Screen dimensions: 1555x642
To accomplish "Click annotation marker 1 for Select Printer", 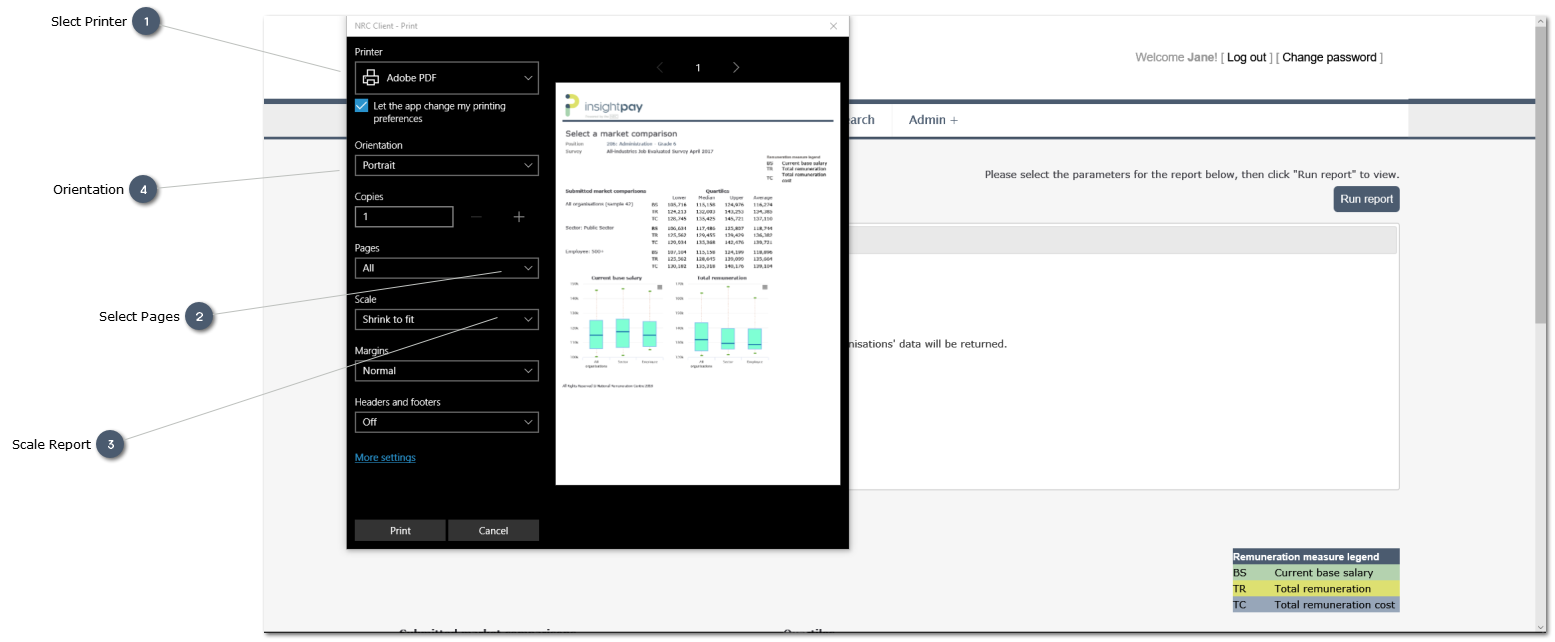I will 147,22.
